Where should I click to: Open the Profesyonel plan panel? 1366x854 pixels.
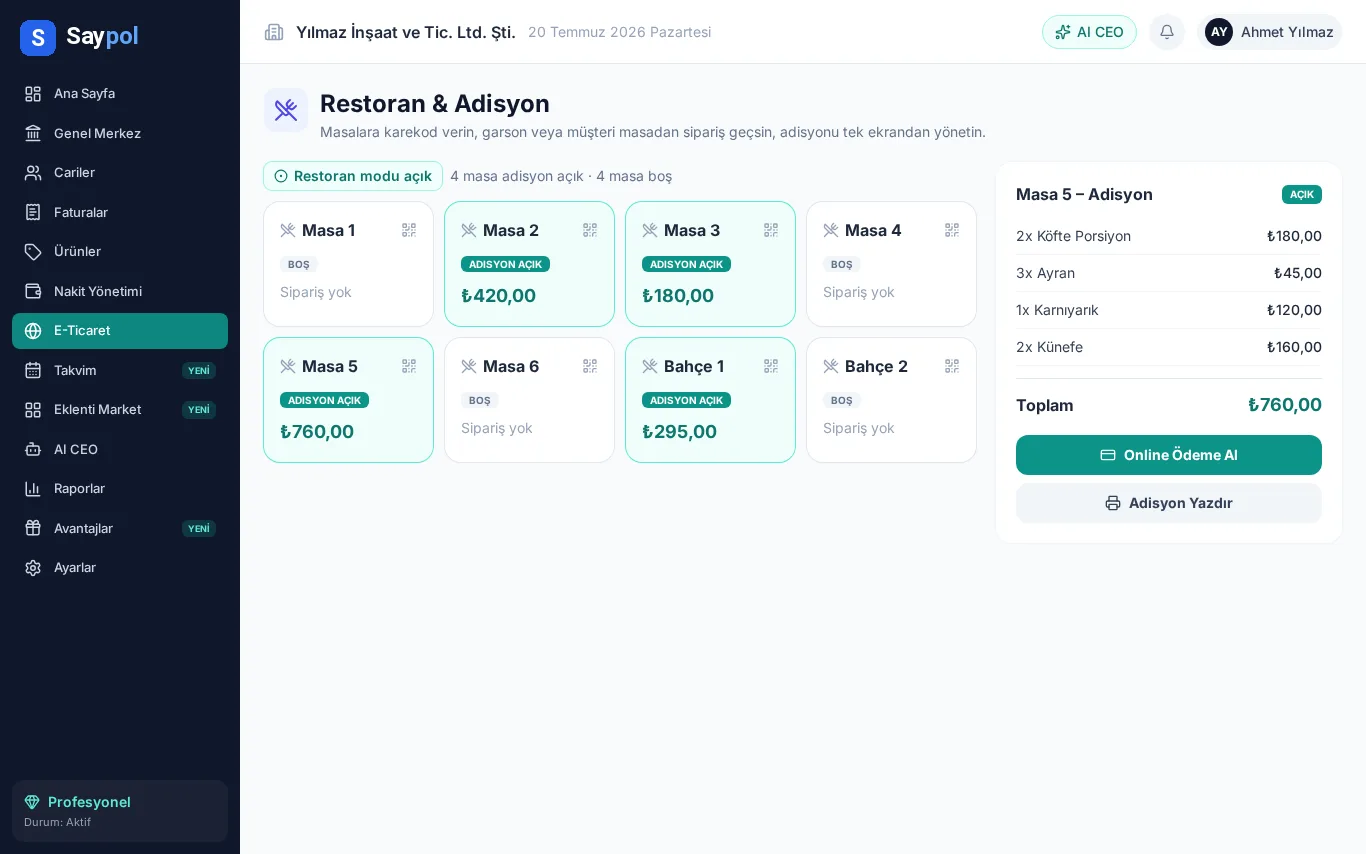click(120, 811)
